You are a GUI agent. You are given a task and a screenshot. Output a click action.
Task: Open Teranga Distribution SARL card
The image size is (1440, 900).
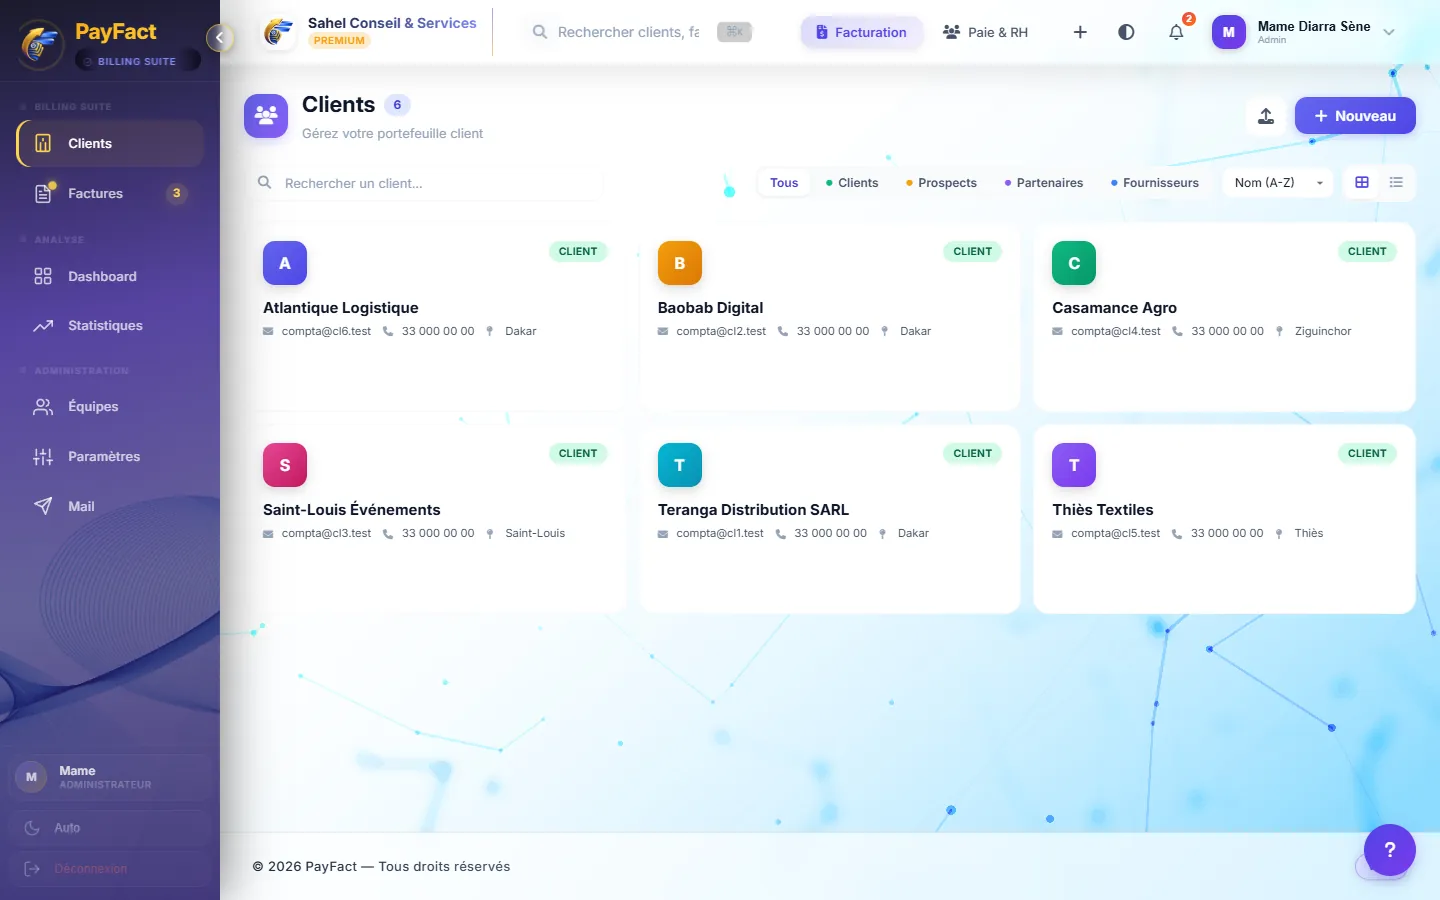coord(830,518)
